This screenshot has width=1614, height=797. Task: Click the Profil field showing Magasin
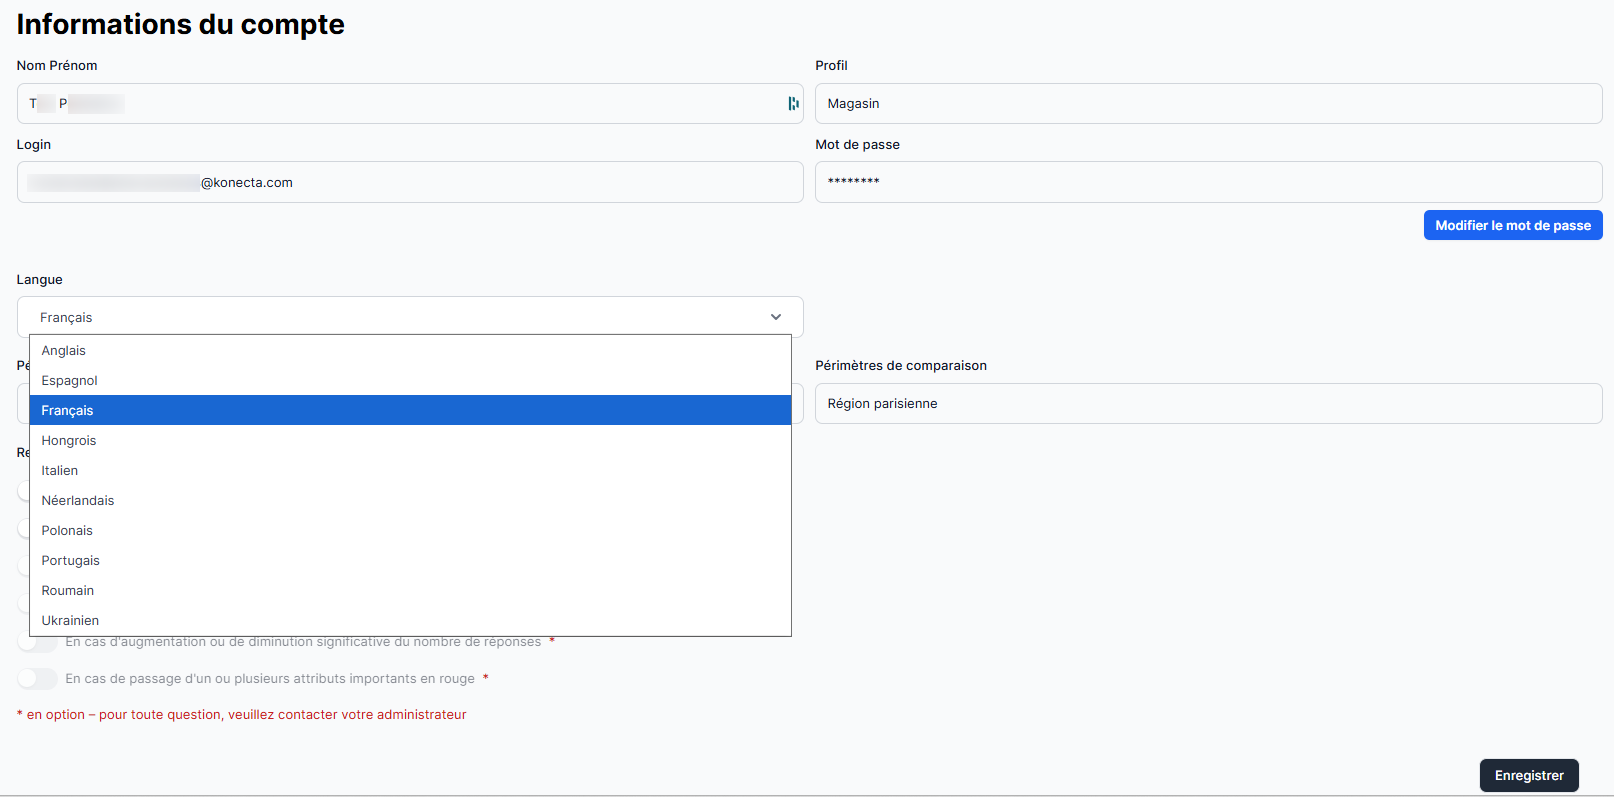click(1208, 104)
